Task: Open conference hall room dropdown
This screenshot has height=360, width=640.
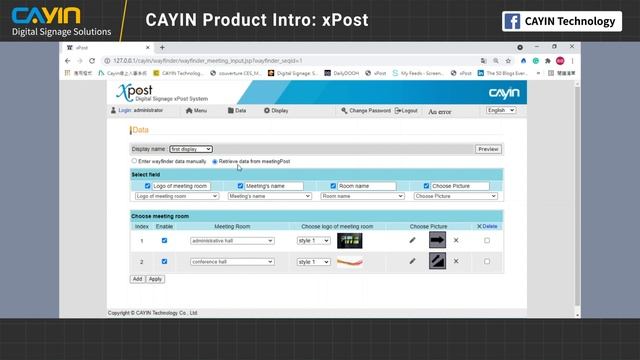Action: pos(232,262)
